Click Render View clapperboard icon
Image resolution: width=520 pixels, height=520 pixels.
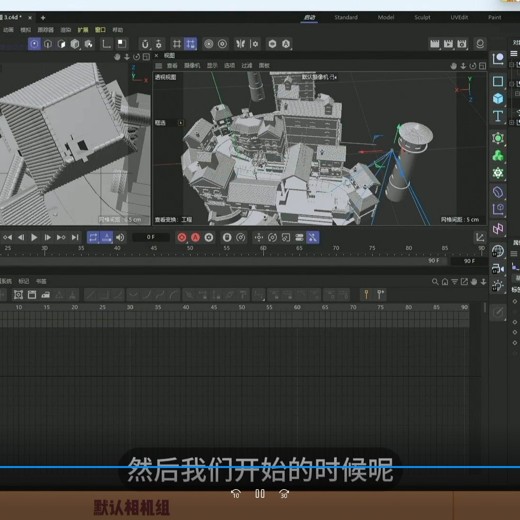tap(434, 44)
